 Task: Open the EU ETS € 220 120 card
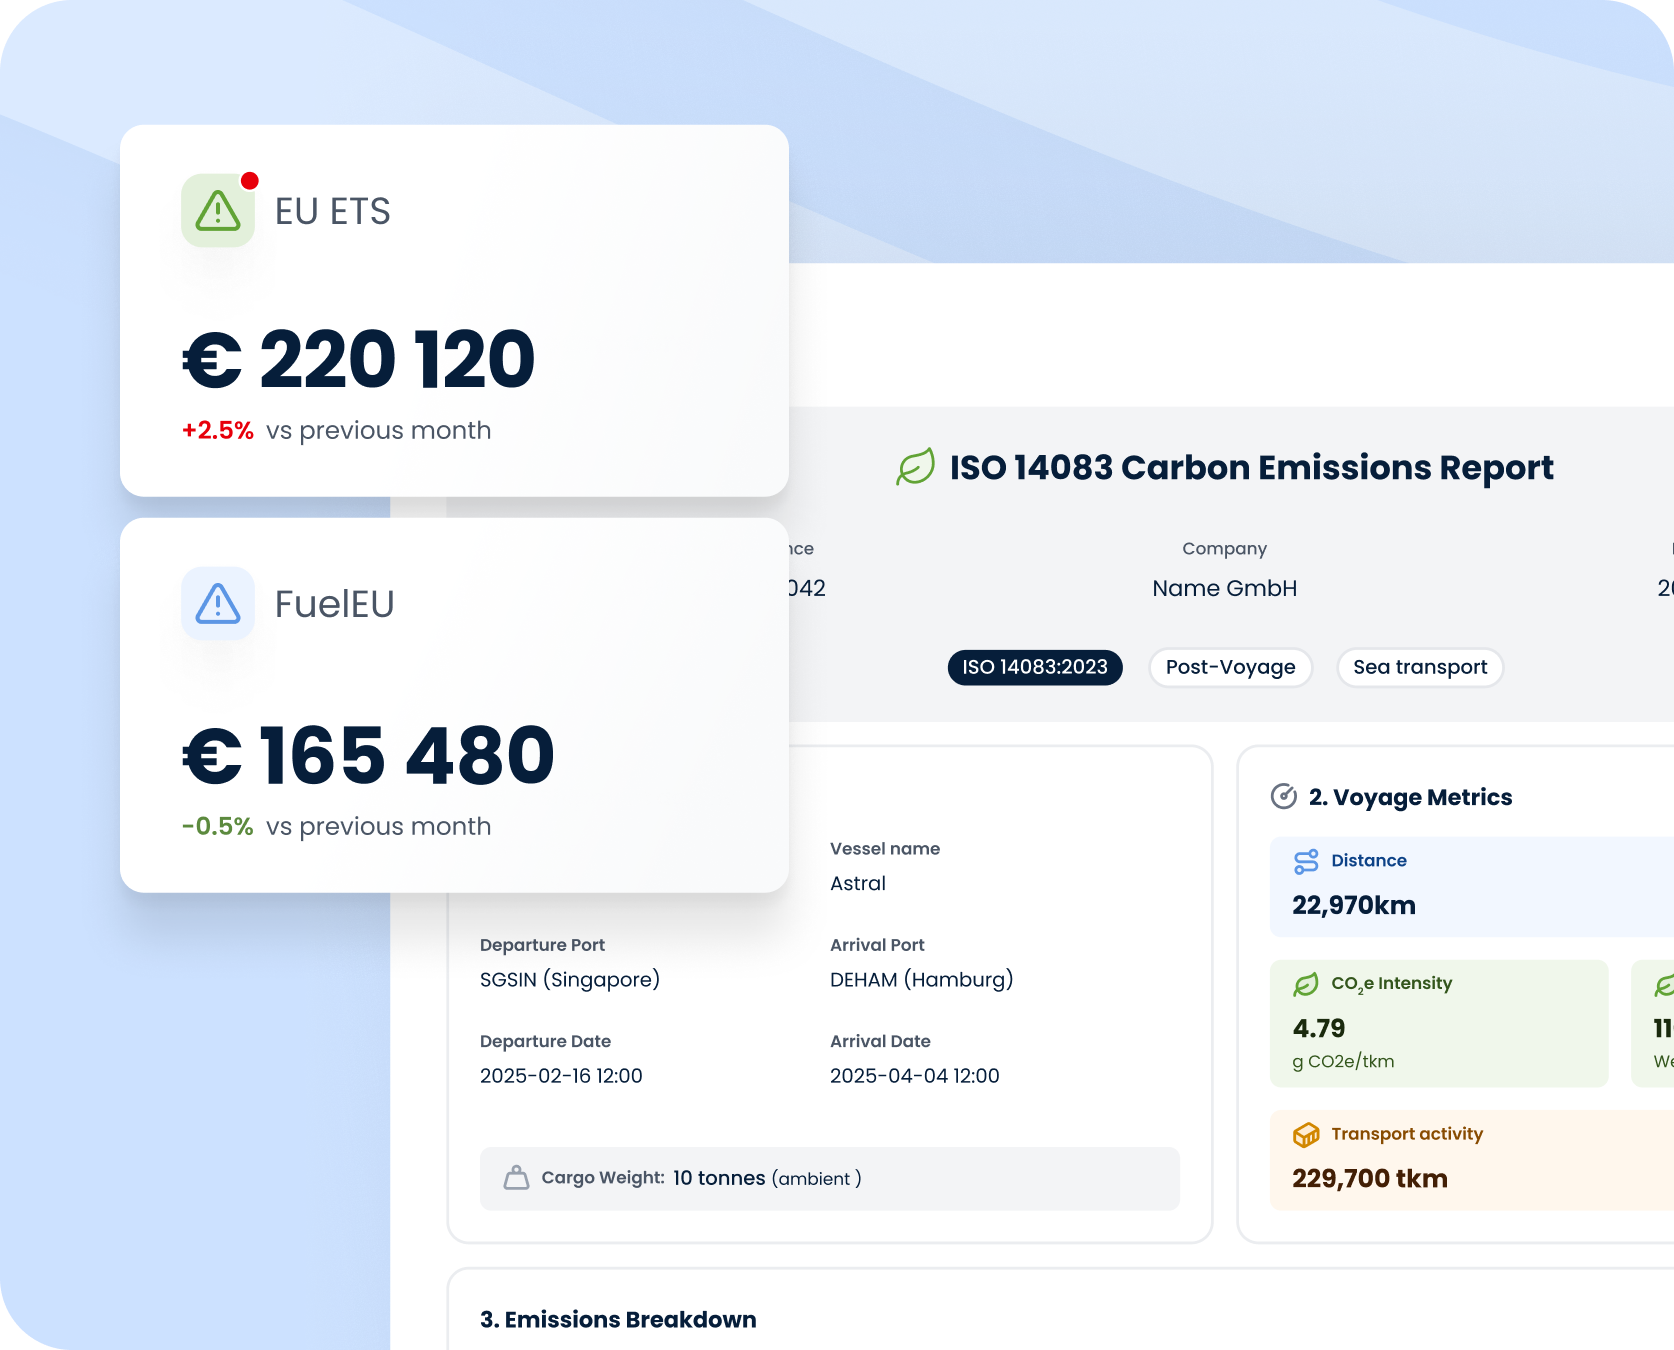coord(454,310)
